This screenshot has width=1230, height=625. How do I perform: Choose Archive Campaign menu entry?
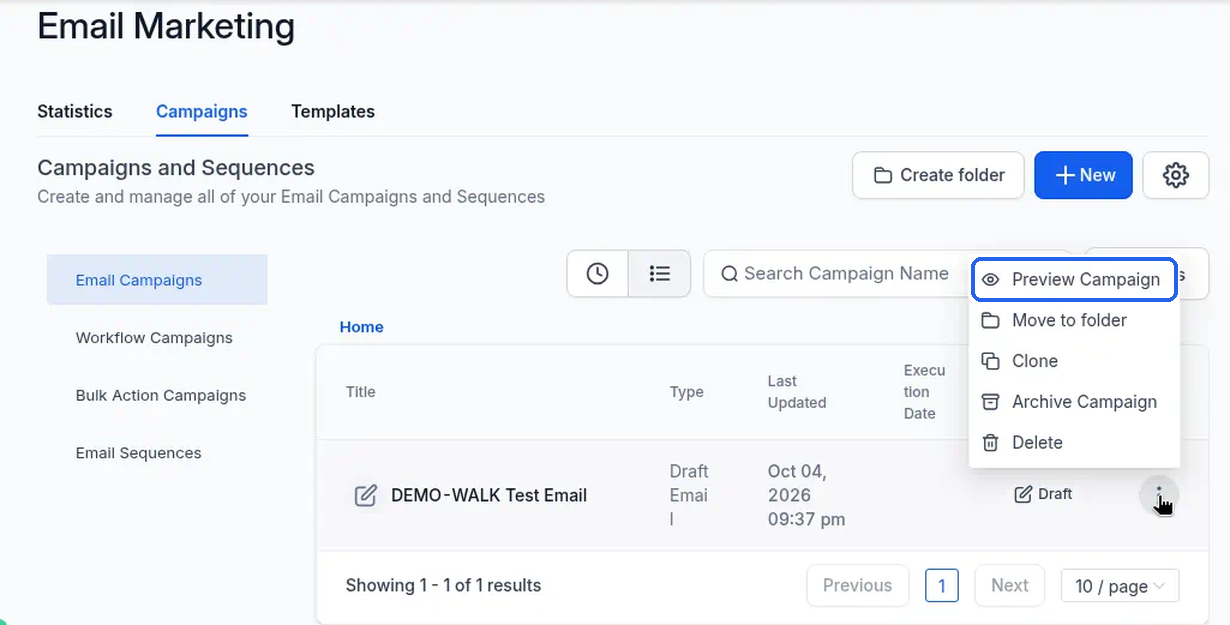pos(1074,402)
